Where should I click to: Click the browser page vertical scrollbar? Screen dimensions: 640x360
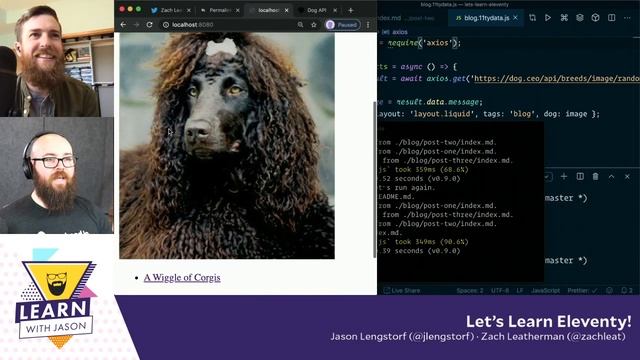(375, 180)
